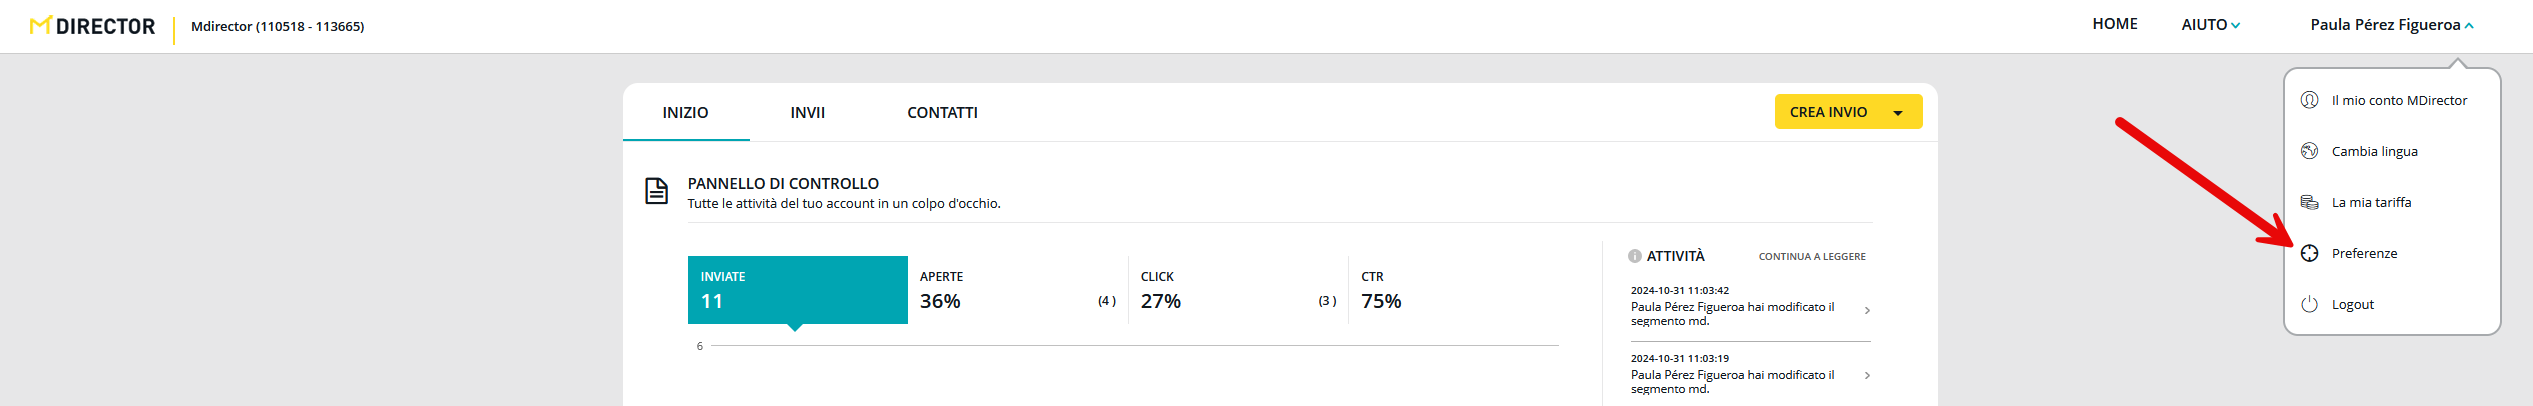The image size is (2533, 406).
Task: Select the INIZIO tab
Action: pyautogui.click(x=685, y=113)
